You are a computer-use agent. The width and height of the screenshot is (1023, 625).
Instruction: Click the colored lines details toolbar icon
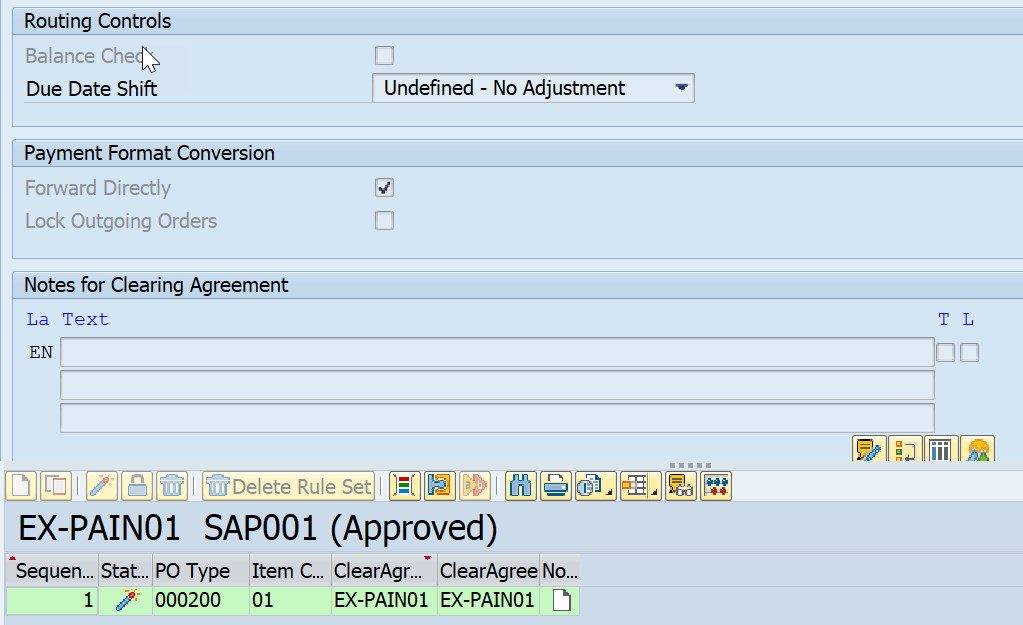pos(405,486)
